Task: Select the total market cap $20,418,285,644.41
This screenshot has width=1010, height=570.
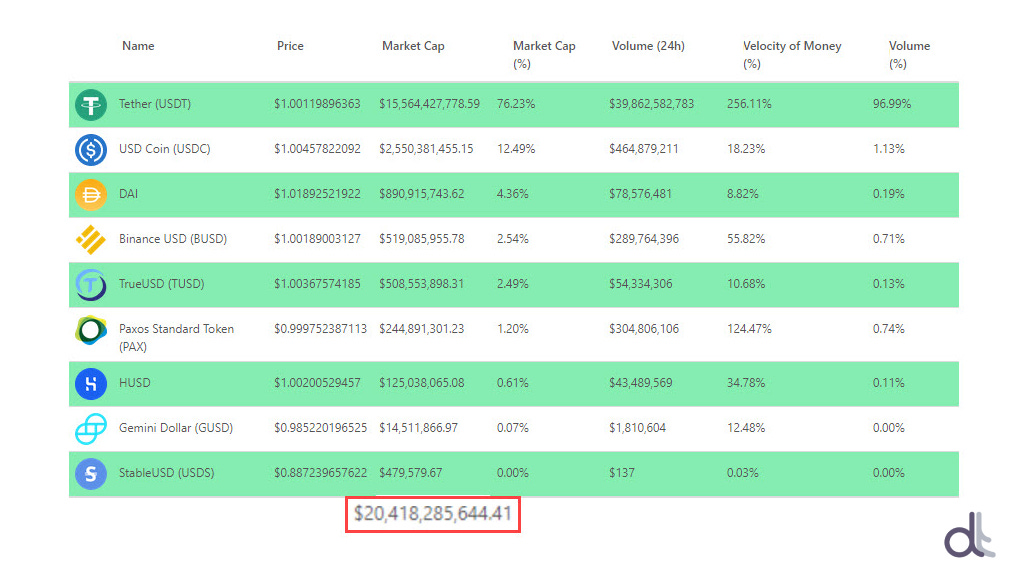Action: pyautogui.click(x=433, y=514)
